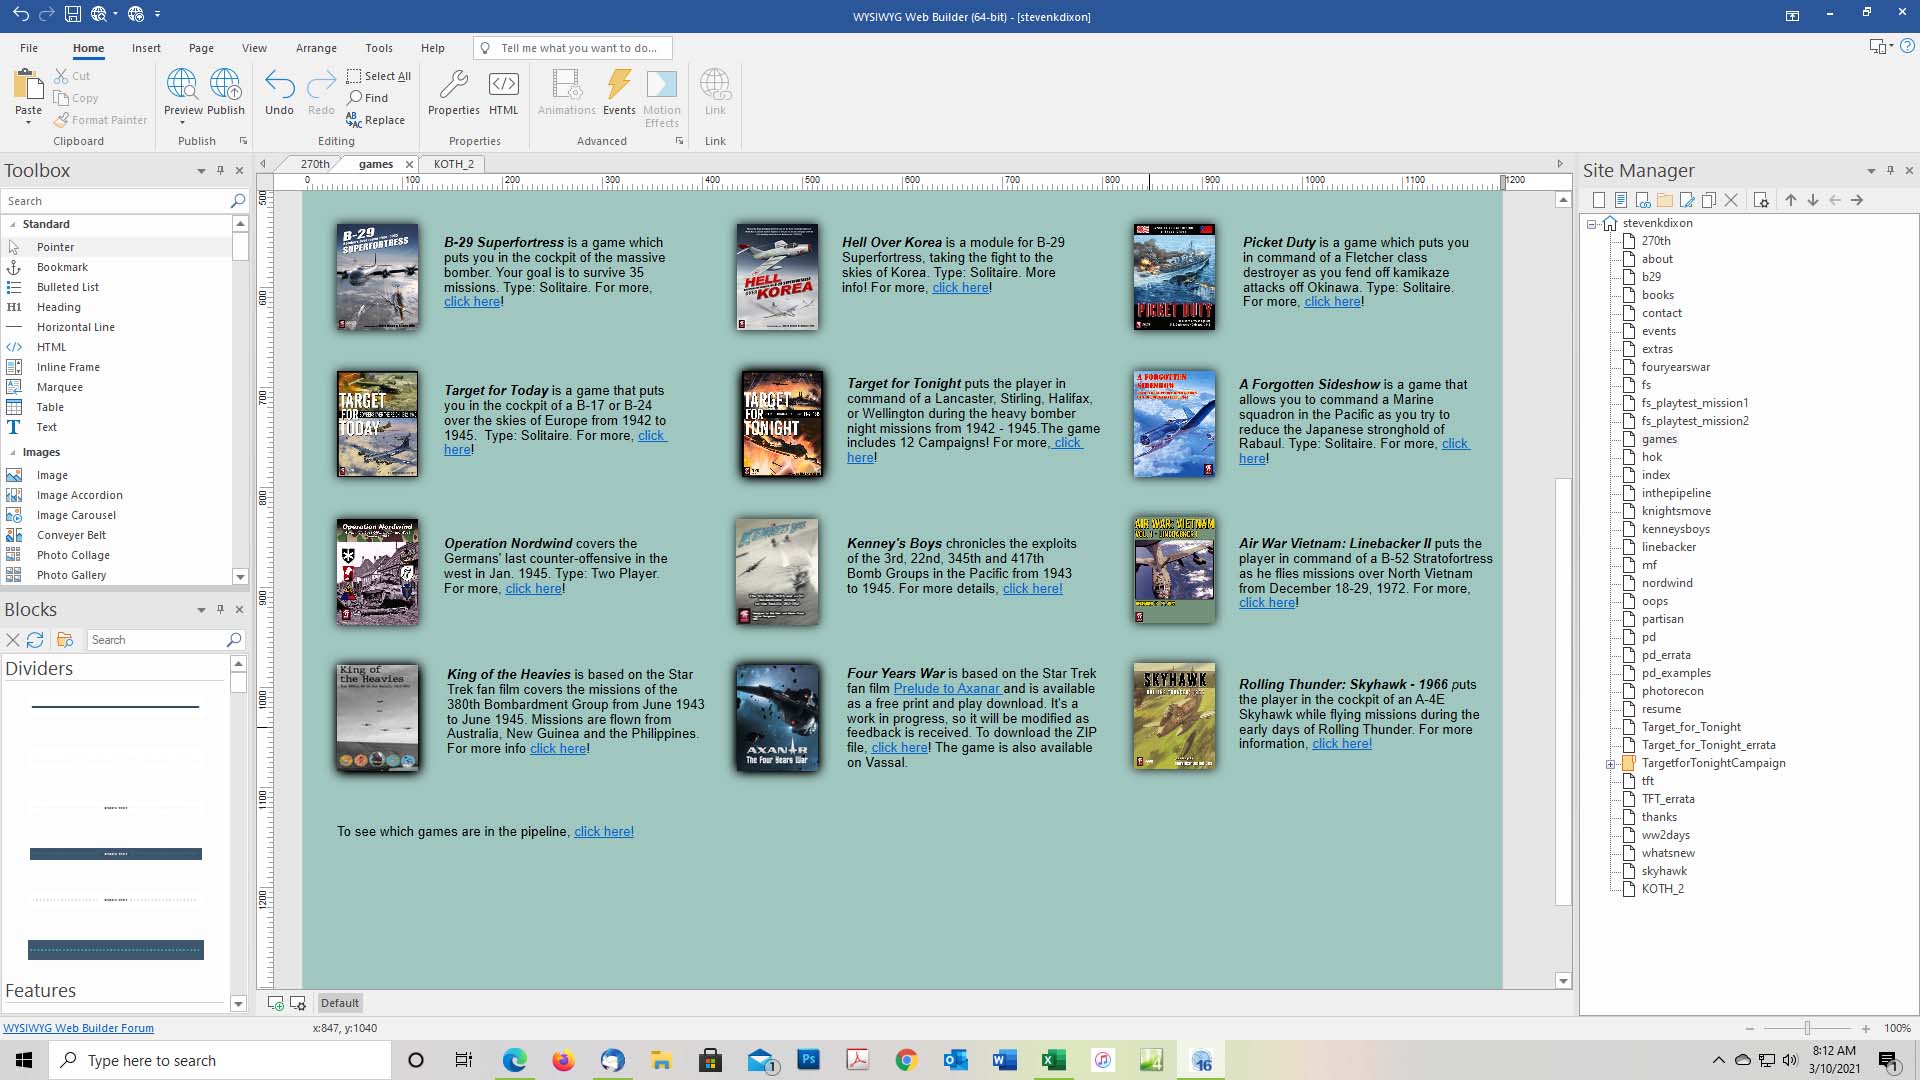Open the Properties wrench tool

[454, 84]
